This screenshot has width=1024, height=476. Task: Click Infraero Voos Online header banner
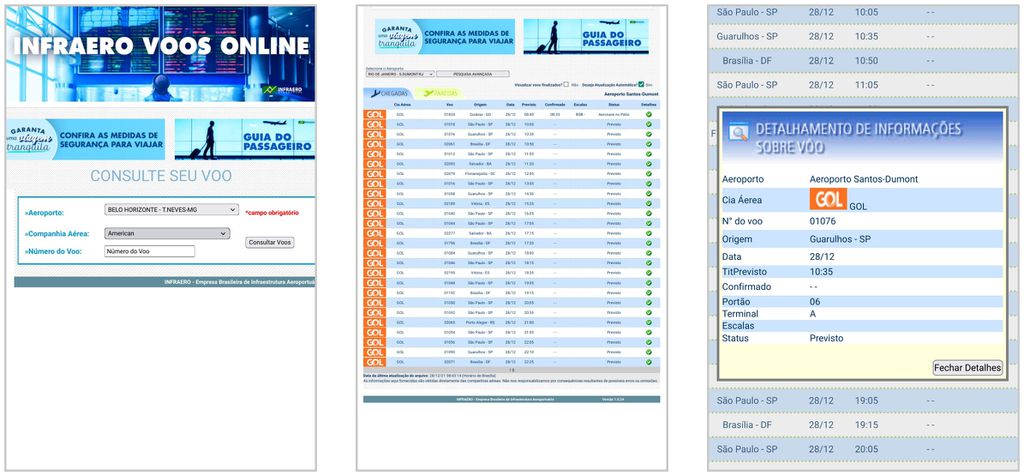[161, 54]
